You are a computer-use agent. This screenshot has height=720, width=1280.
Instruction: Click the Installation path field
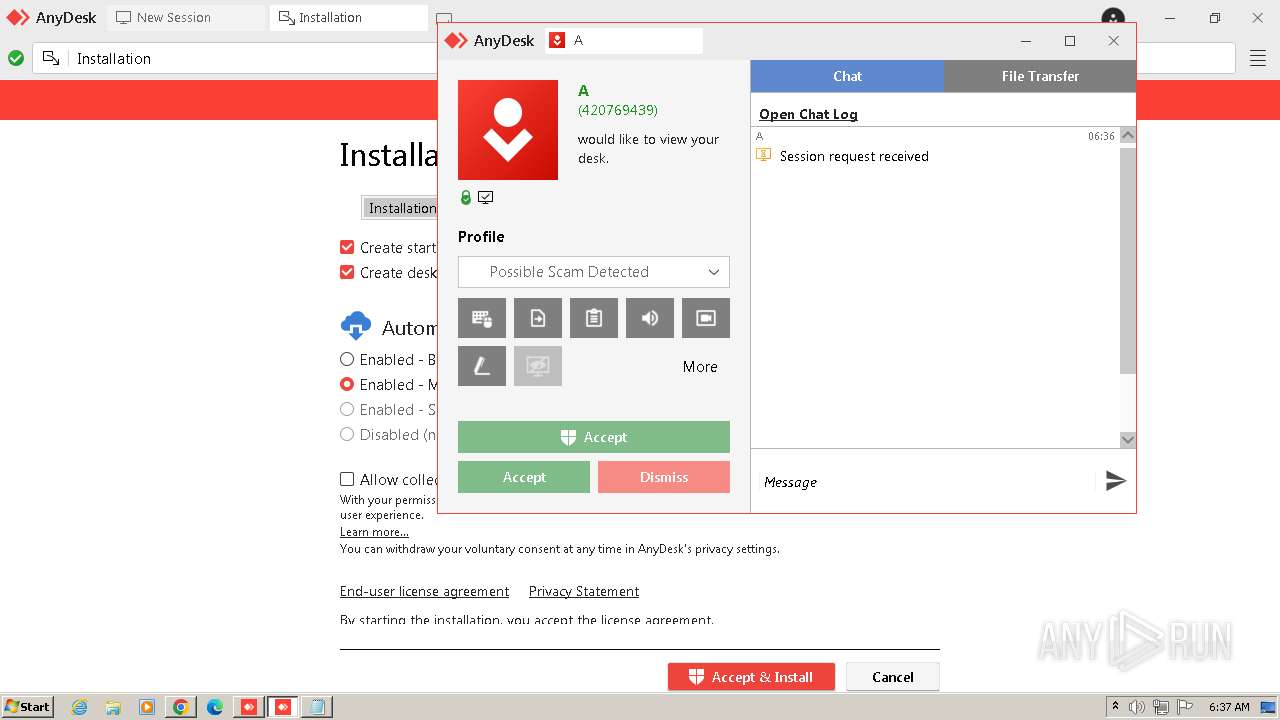(x=400, y=208)
